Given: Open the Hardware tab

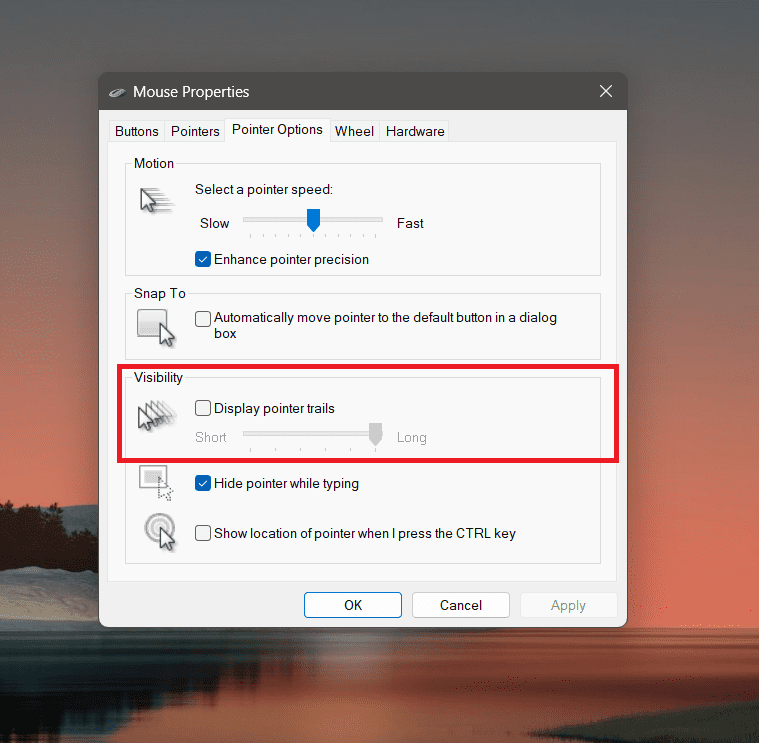Looking at the screenshot, I should pyautogui.click(x=415, y=131).
